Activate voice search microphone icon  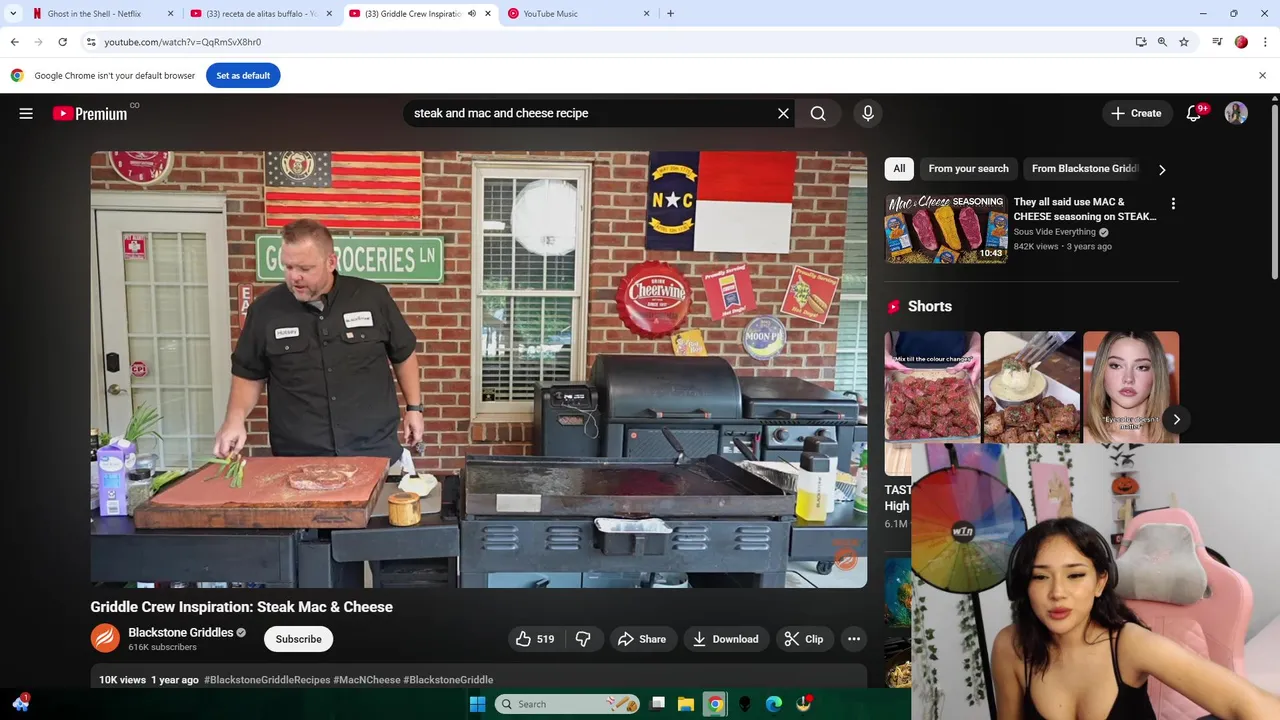pyautogui.click(x=868, y=113)
